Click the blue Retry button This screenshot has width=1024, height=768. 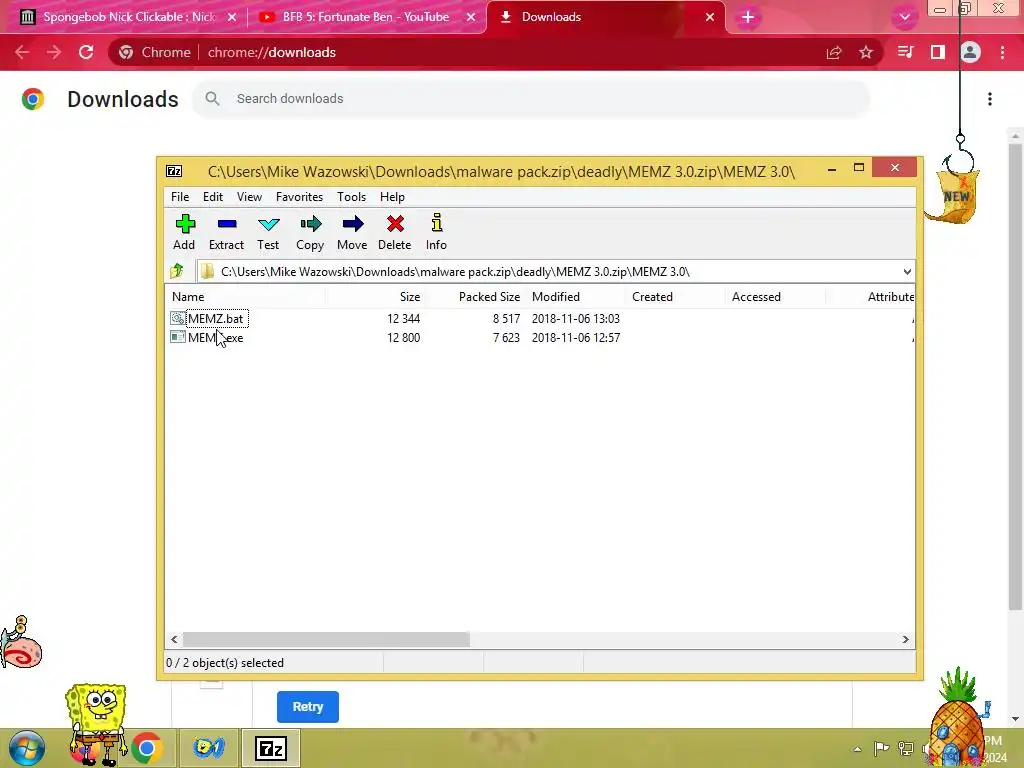308,707
